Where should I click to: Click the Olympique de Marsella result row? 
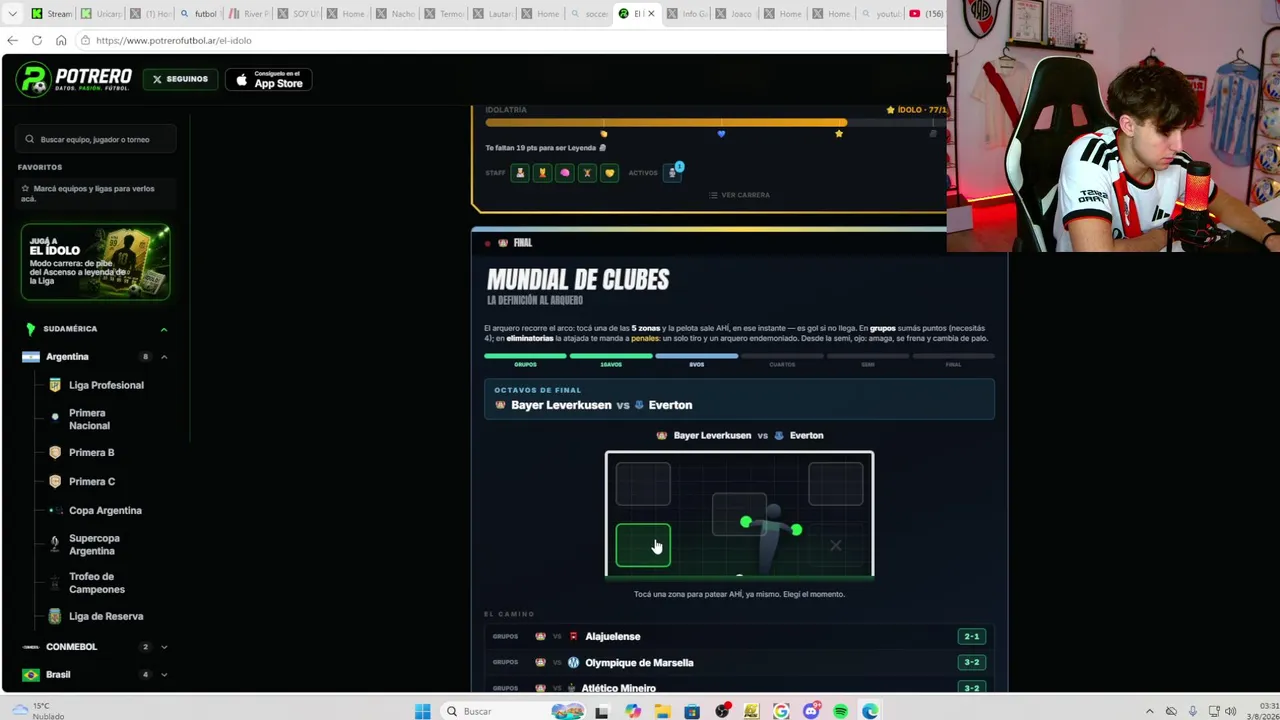[739, 662]
